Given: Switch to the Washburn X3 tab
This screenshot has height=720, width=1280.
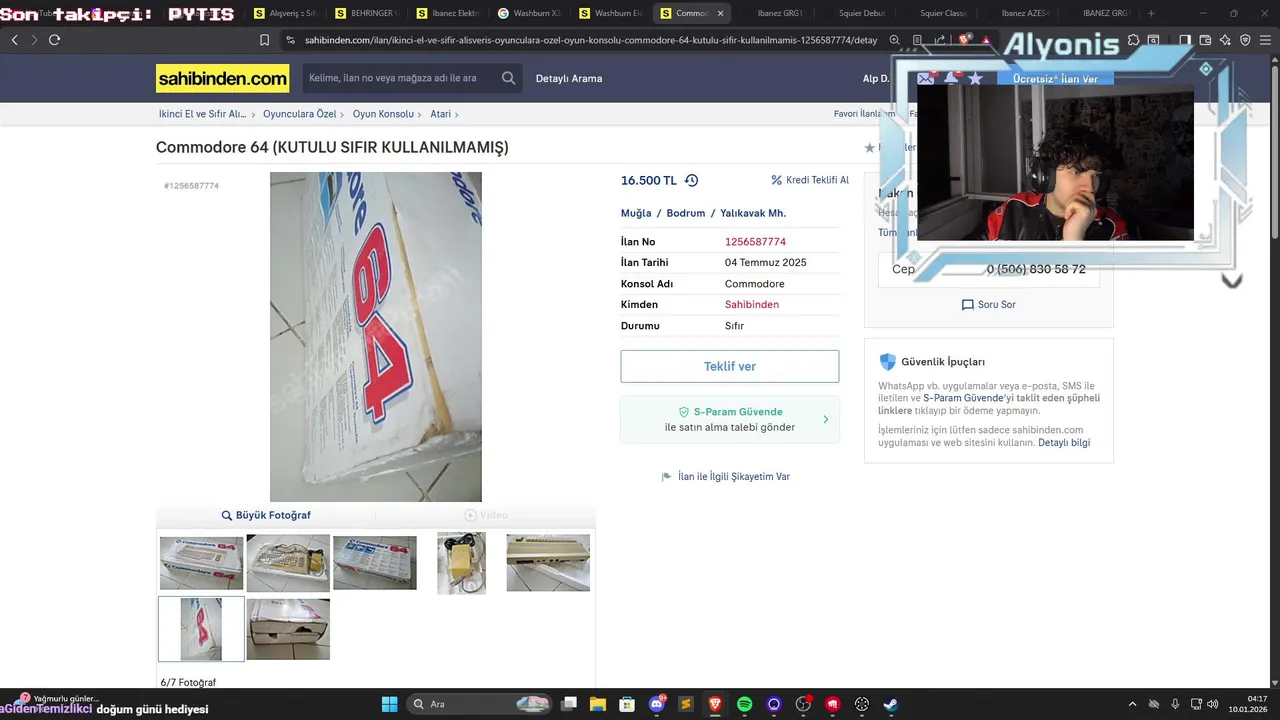Looking at the screenshot, I should 528,13.
